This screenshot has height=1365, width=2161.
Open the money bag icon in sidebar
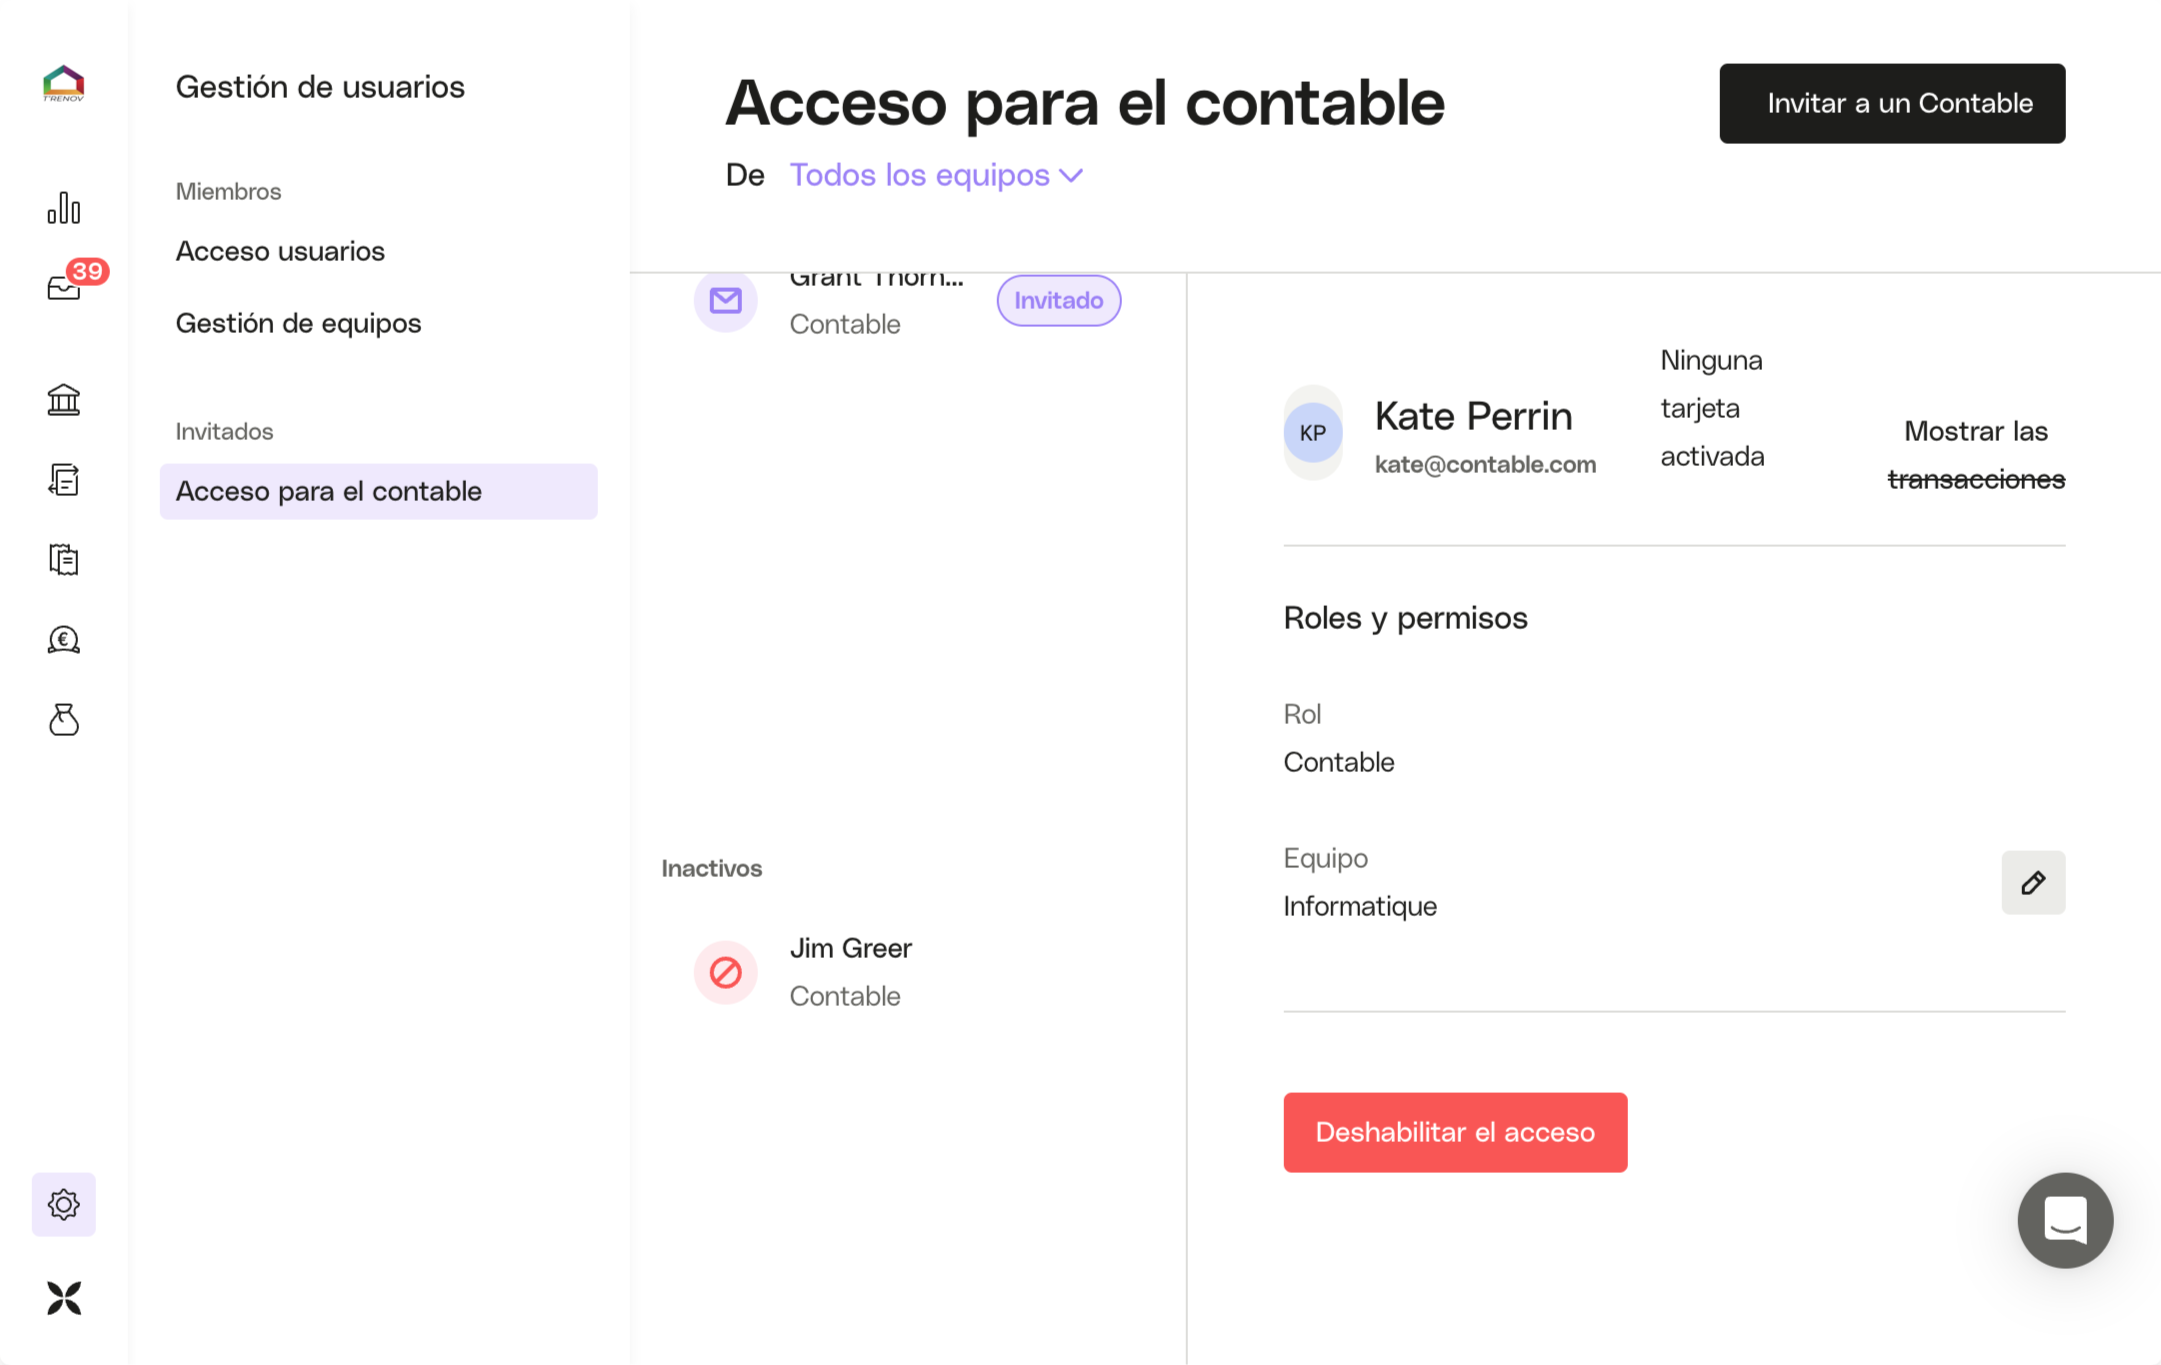click(x=63, y=720)
